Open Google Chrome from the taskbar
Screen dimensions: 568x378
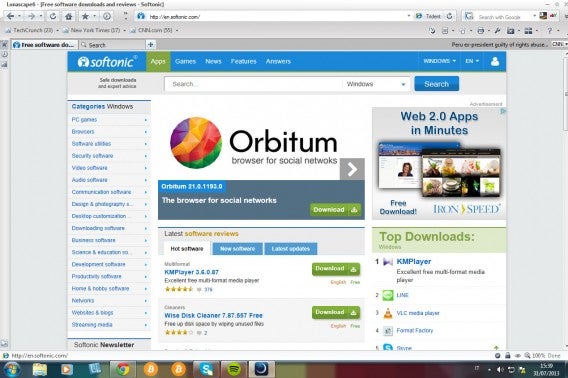pyautogui.click(x=123, y=369)
